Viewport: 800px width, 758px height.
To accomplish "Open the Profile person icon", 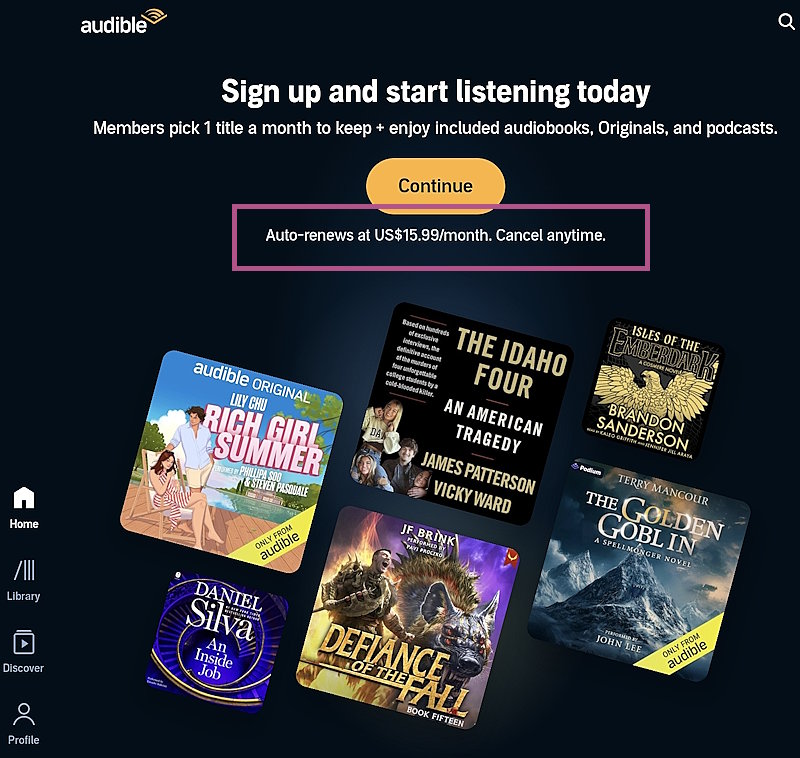I will [x=24, y=714].
